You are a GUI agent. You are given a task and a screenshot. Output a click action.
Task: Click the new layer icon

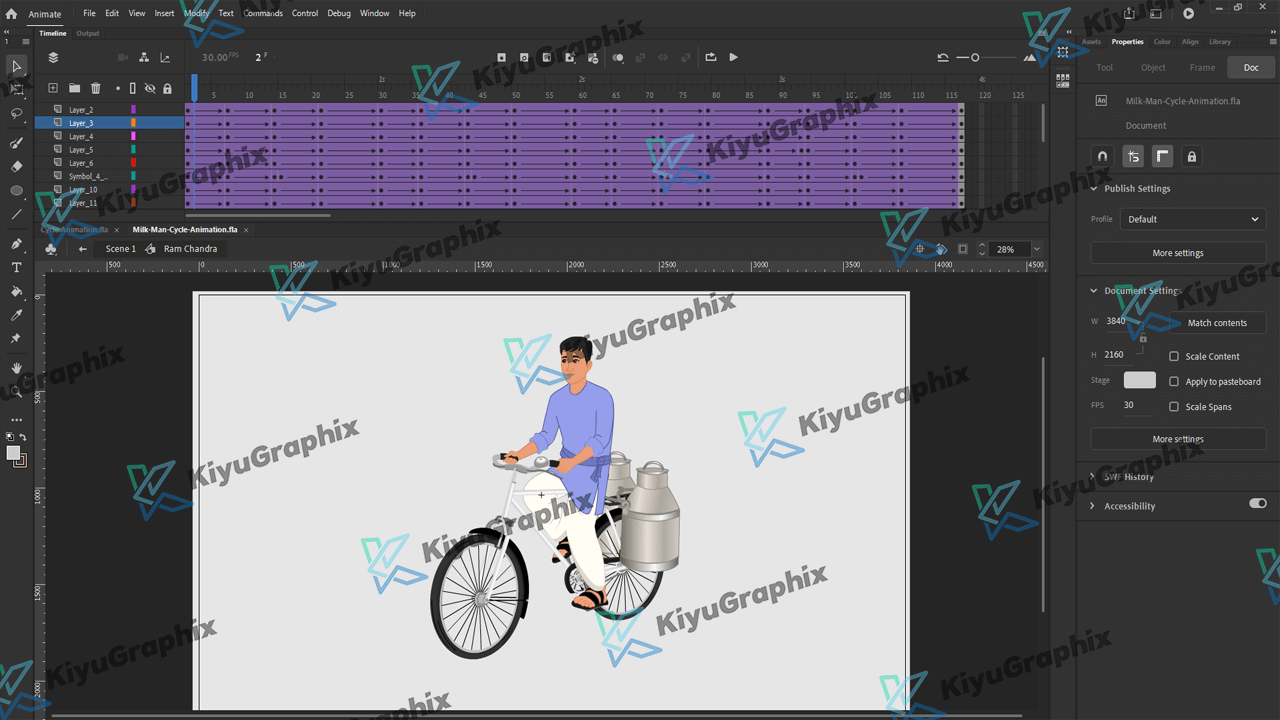(x=53, y=89)
